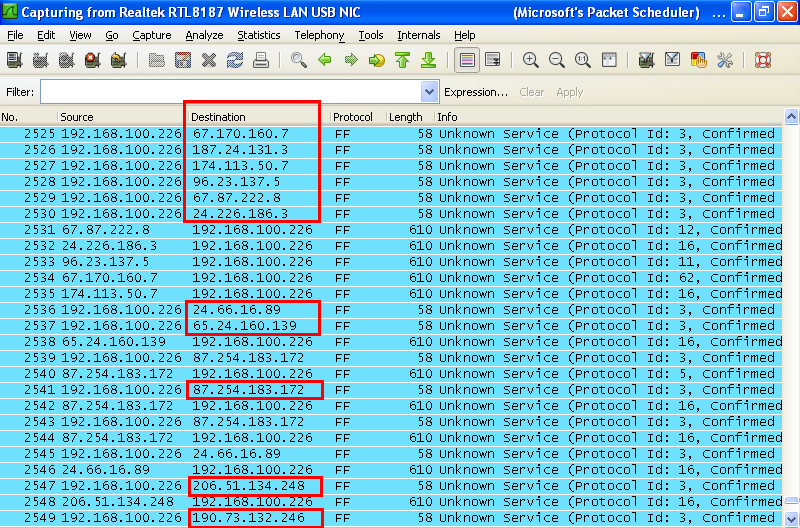Viewport: 800px width, 528px height.
Task: Click the Apply filter button
Action: (569, 92)
